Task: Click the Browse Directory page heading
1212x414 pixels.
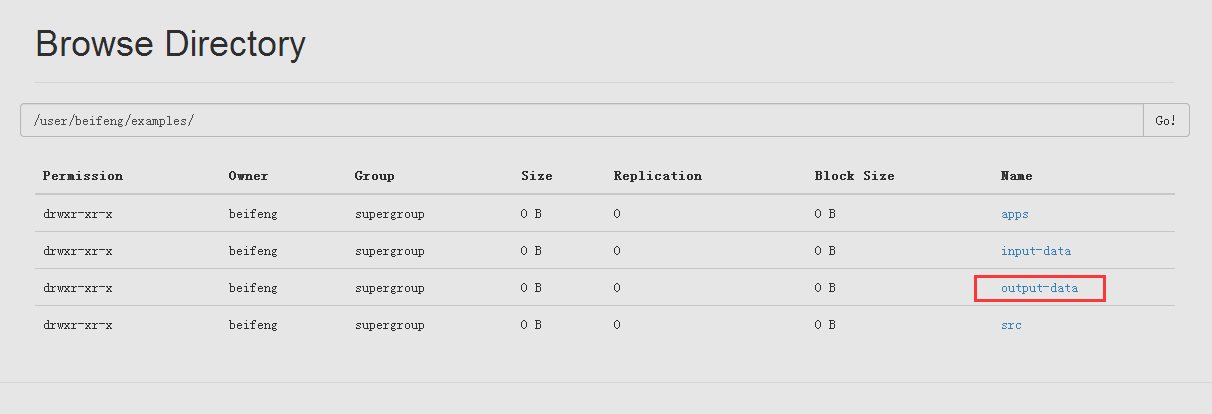Action: [170, 45]
